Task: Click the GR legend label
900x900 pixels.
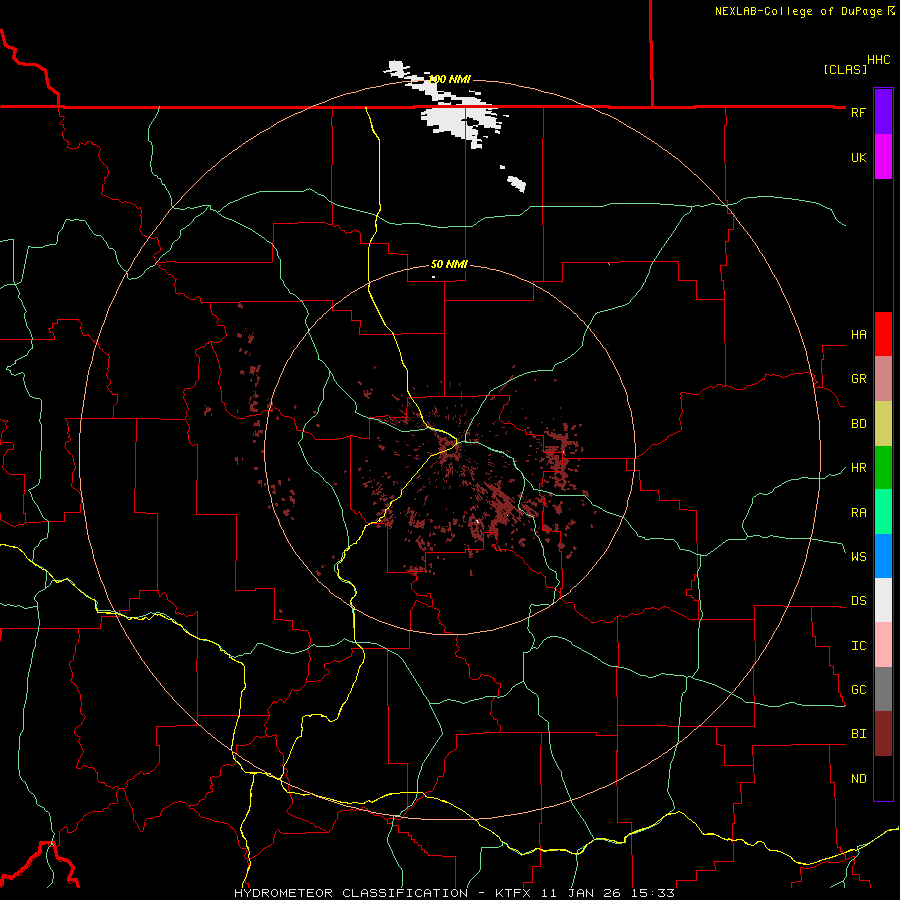Action: pos(858,379)
